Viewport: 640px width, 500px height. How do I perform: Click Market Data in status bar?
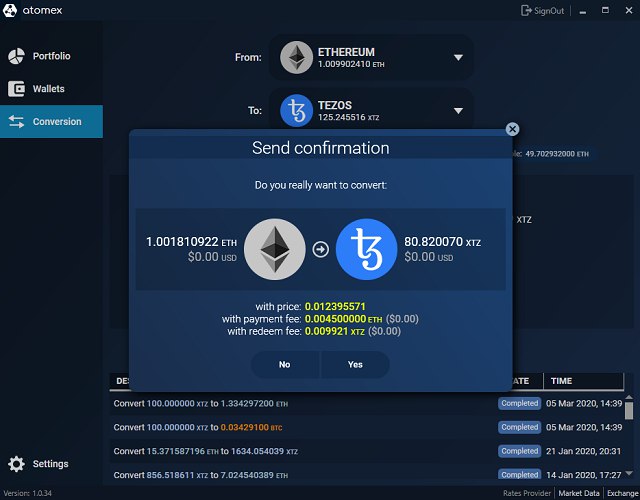579,493
